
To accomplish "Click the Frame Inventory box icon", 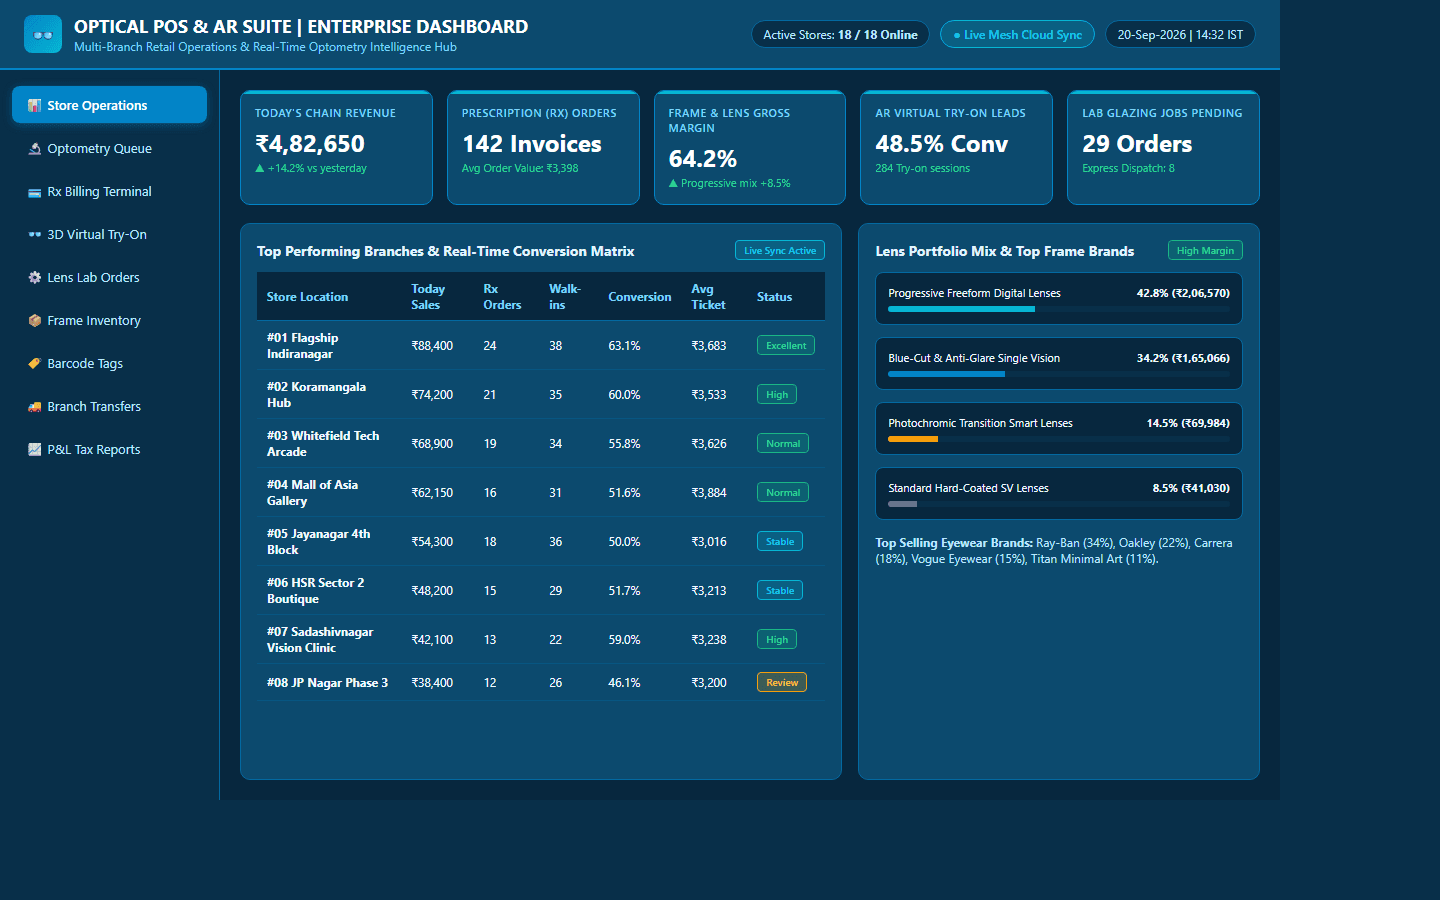I will tap(35, 321).
